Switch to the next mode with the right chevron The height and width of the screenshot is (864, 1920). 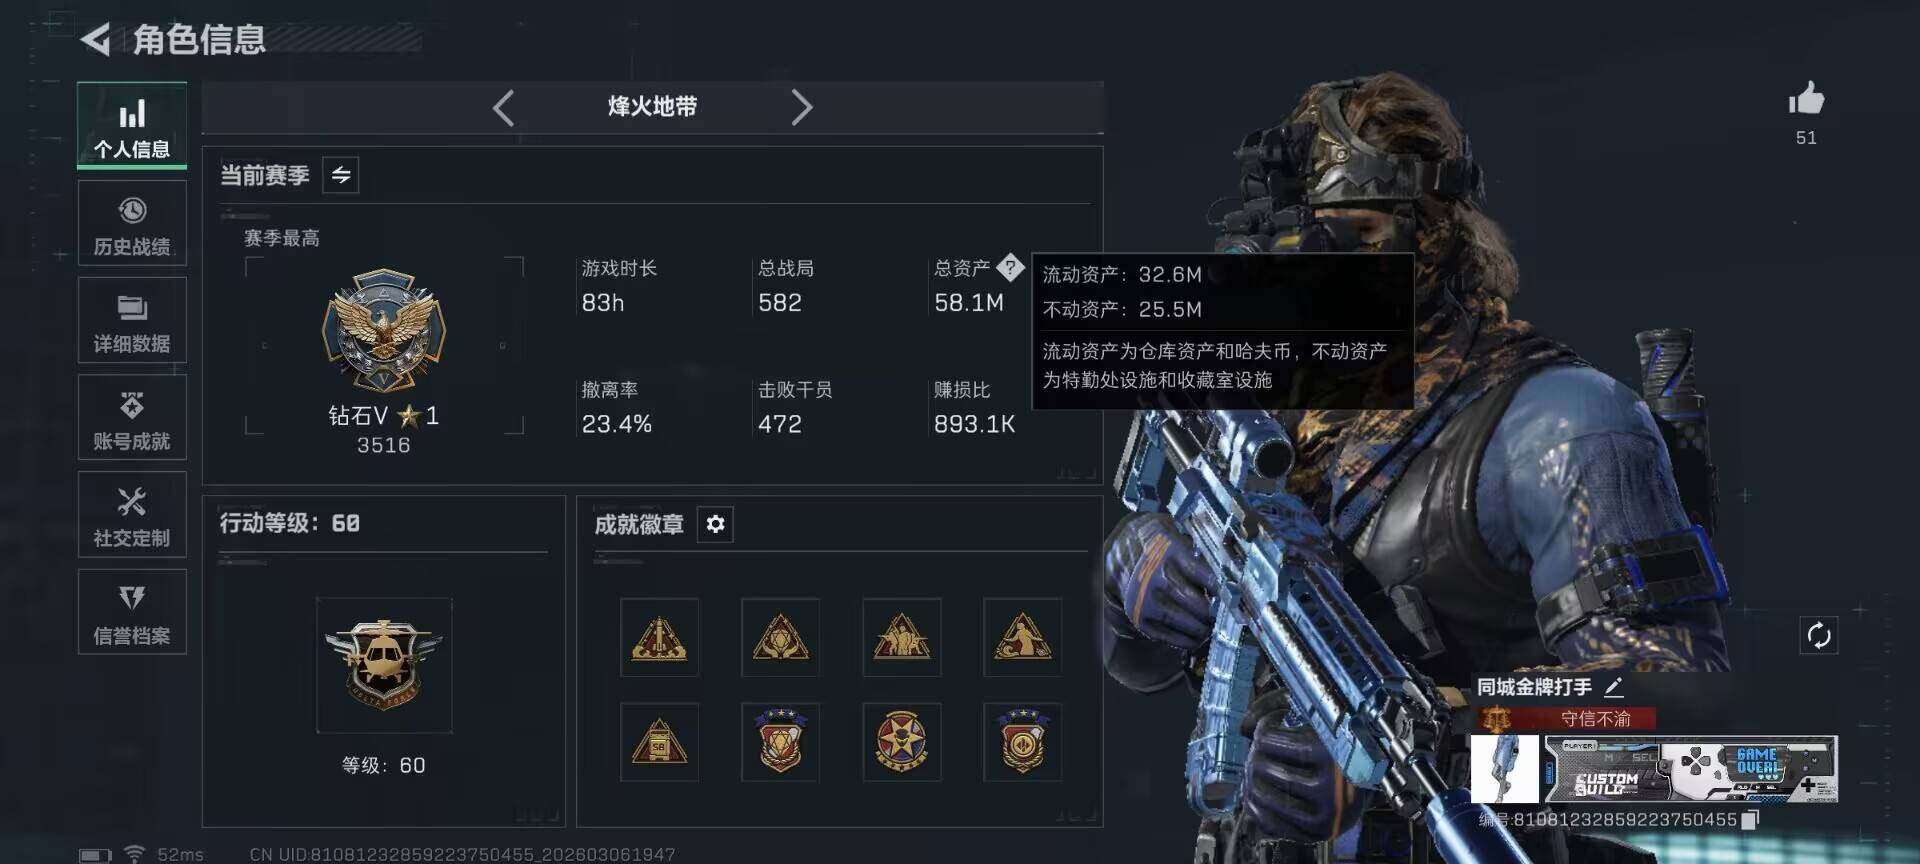[802, 107]
